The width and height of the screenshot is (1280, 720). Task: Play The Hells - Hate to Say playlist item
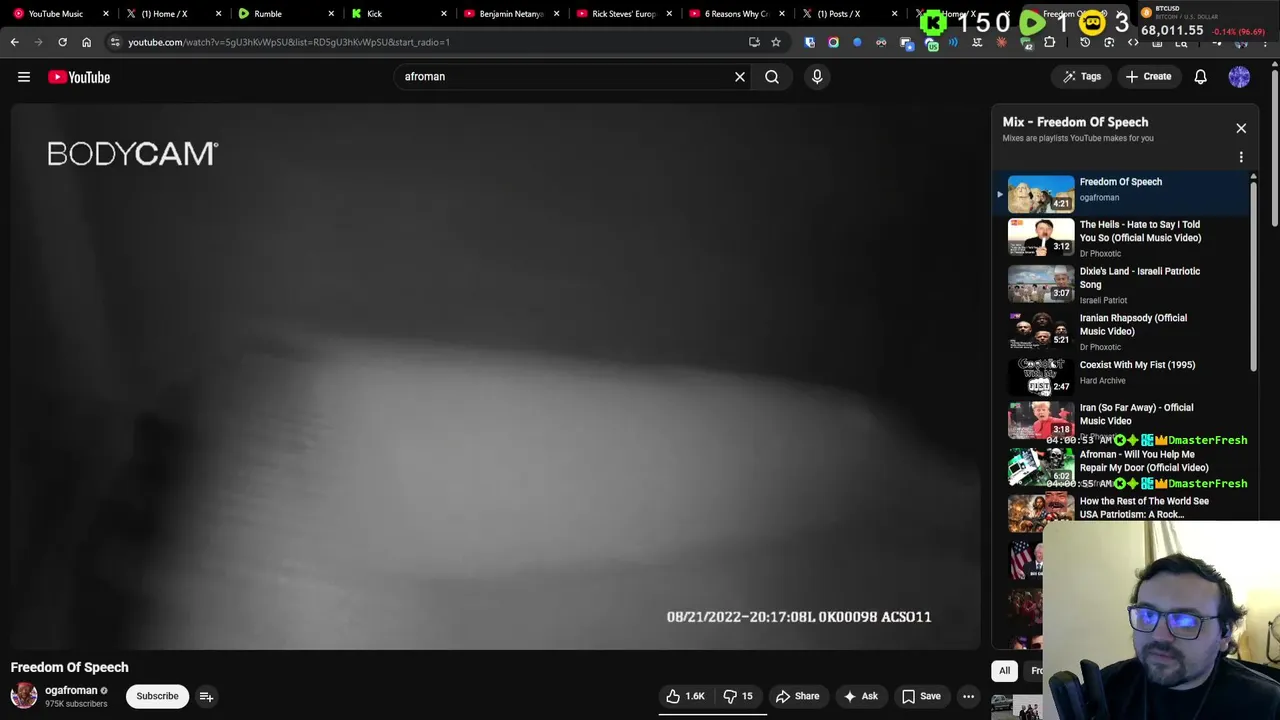(1122, 239)
